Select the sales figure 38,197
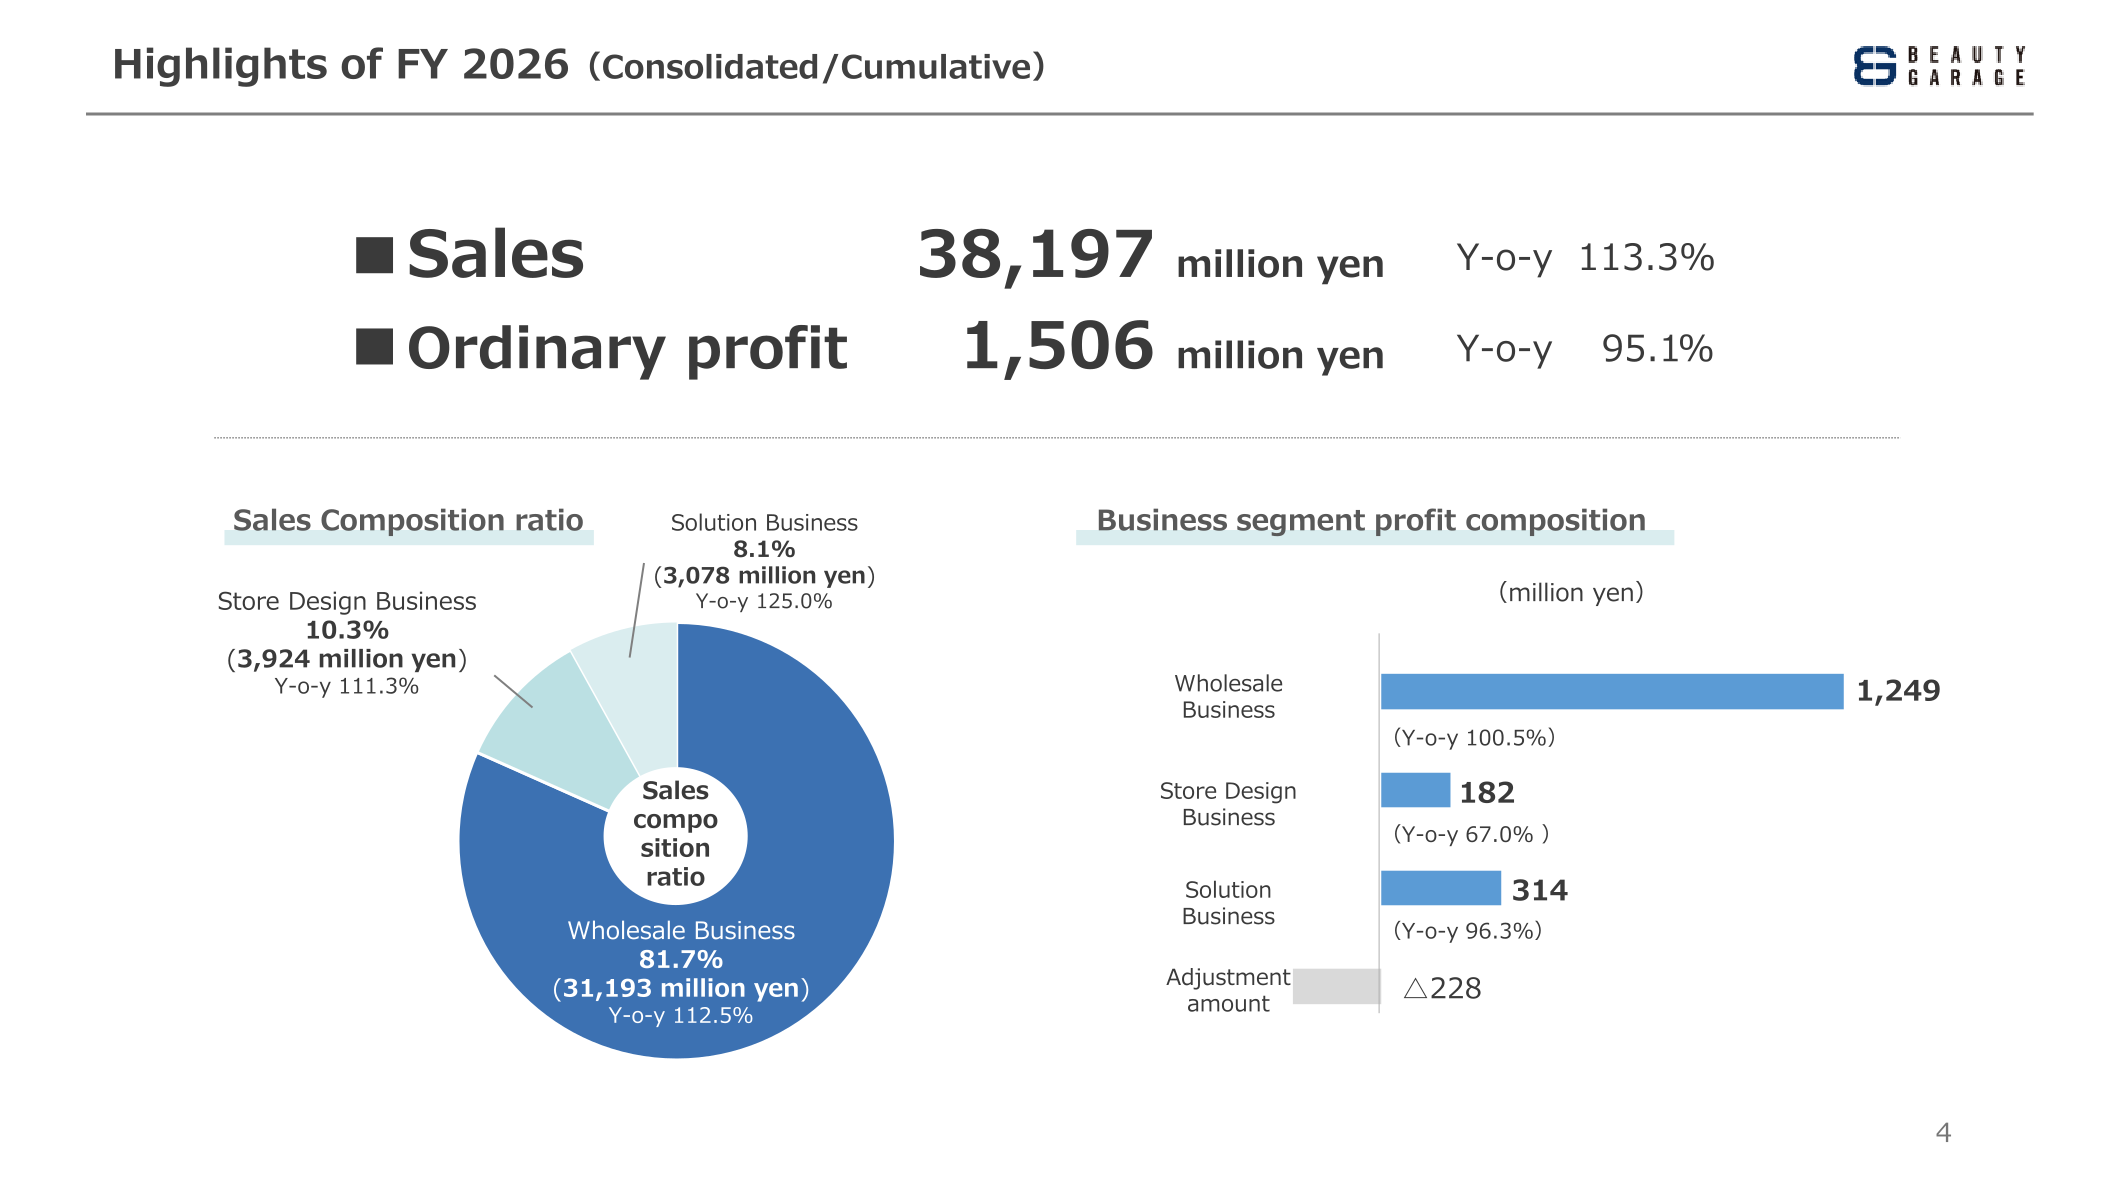This screenshot has width=2116, height=1190. tap(1035, 255)
